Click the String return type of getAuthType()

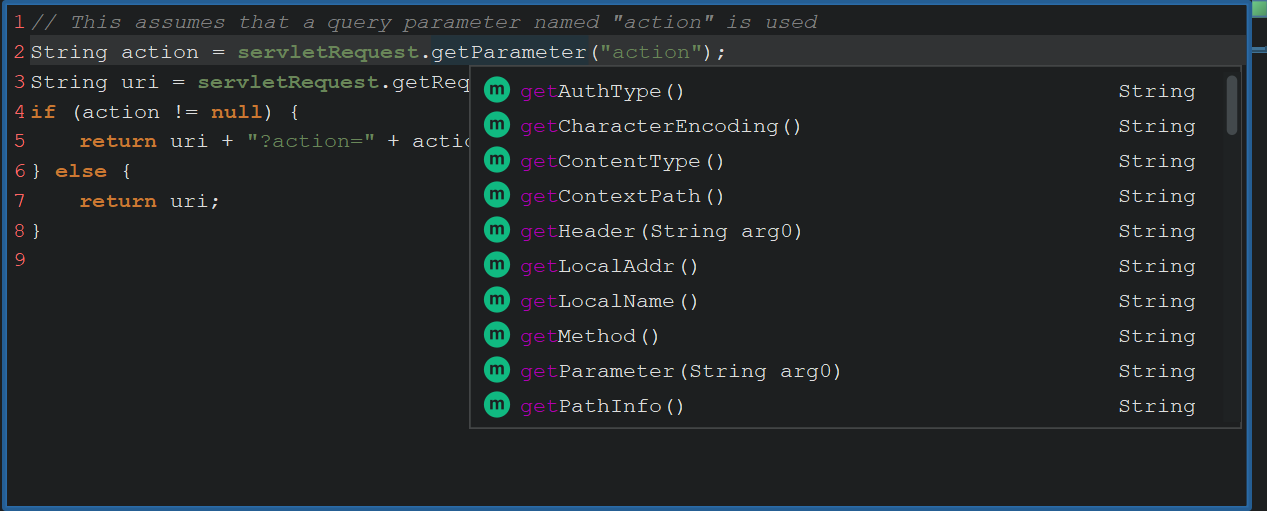(x=1156, y=91)
